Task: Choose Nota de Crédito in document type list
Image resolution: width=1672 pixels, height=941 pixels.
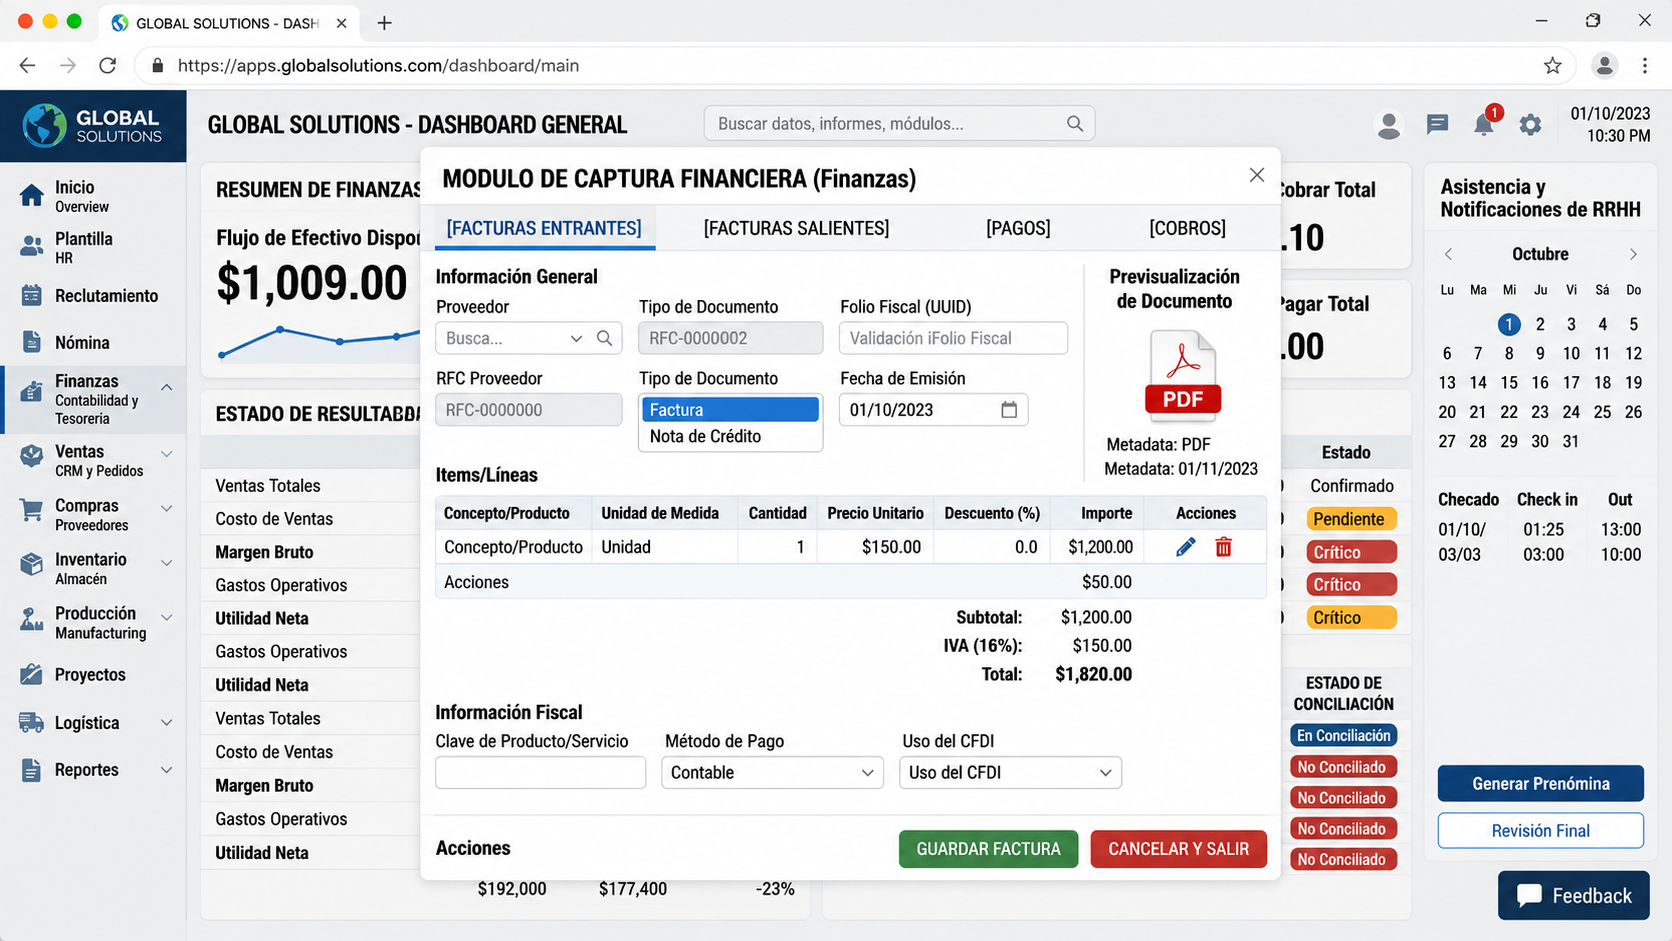Action: (x=730, y=436)
